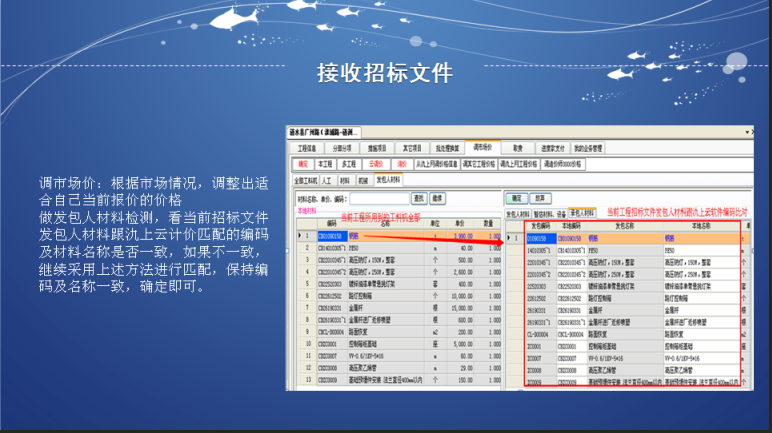Click the green 确定 button in right panel
This screenshot has height=433, width=772.
pos(516,199)
